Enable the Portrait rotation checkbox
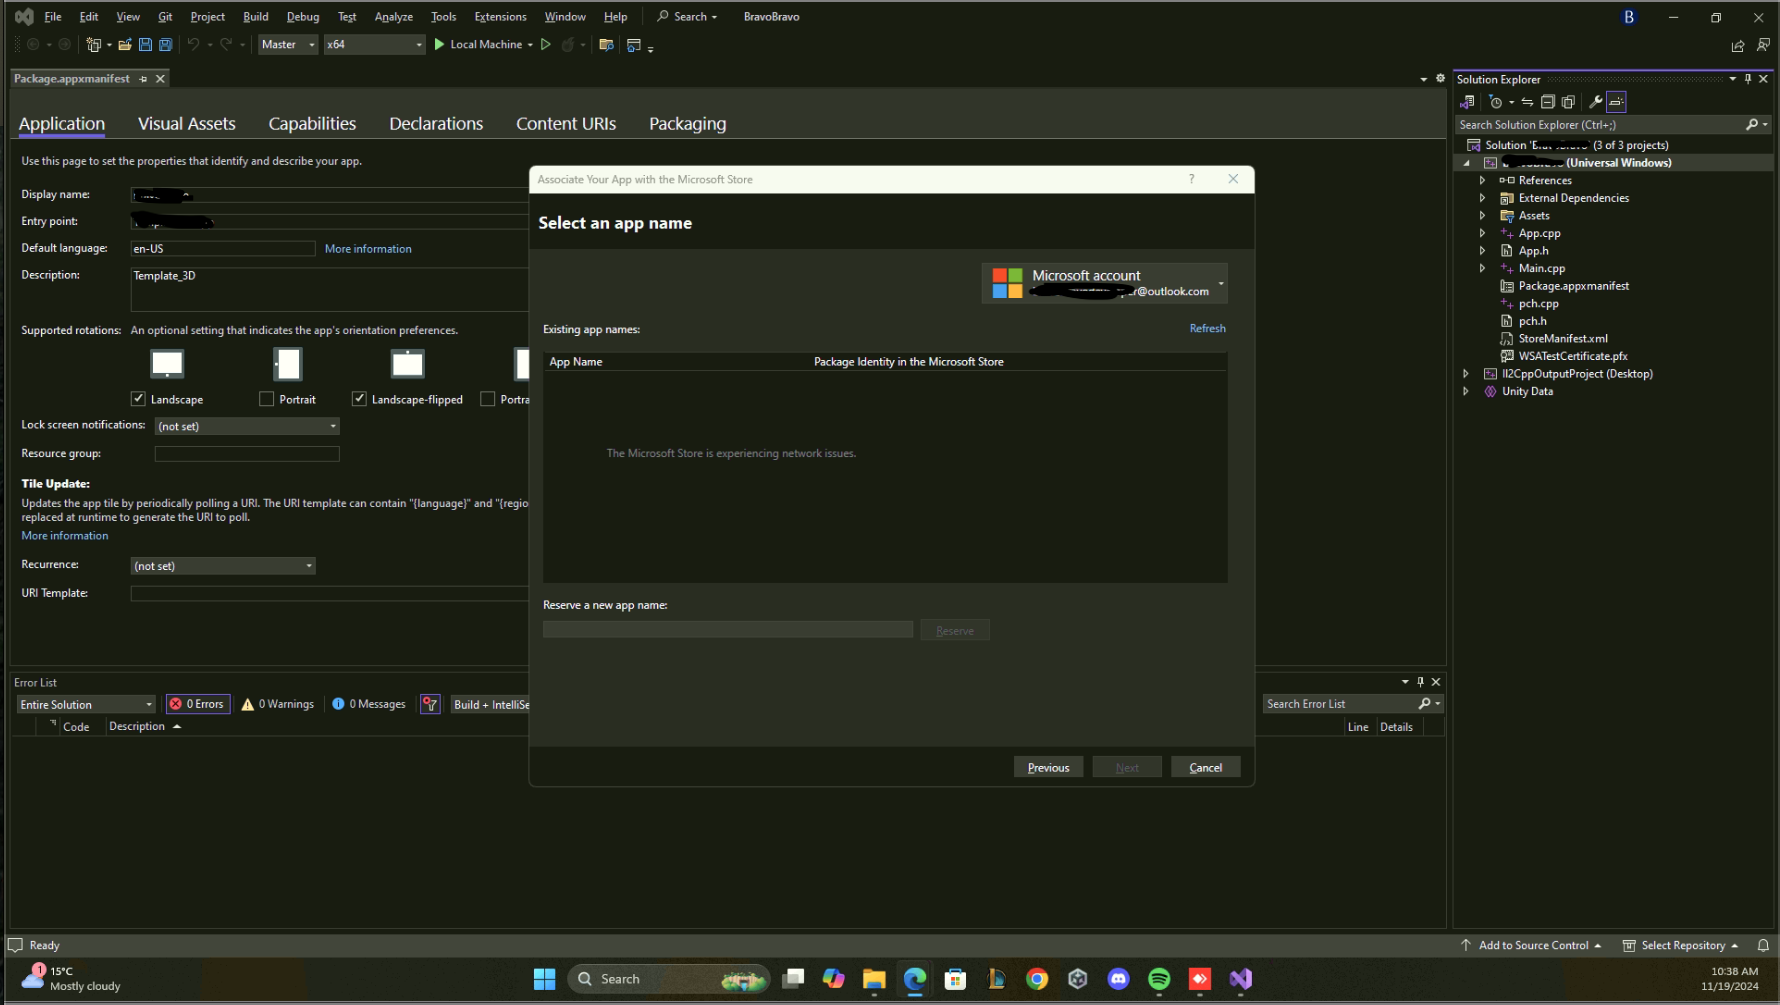 click(x=266, y=399)
